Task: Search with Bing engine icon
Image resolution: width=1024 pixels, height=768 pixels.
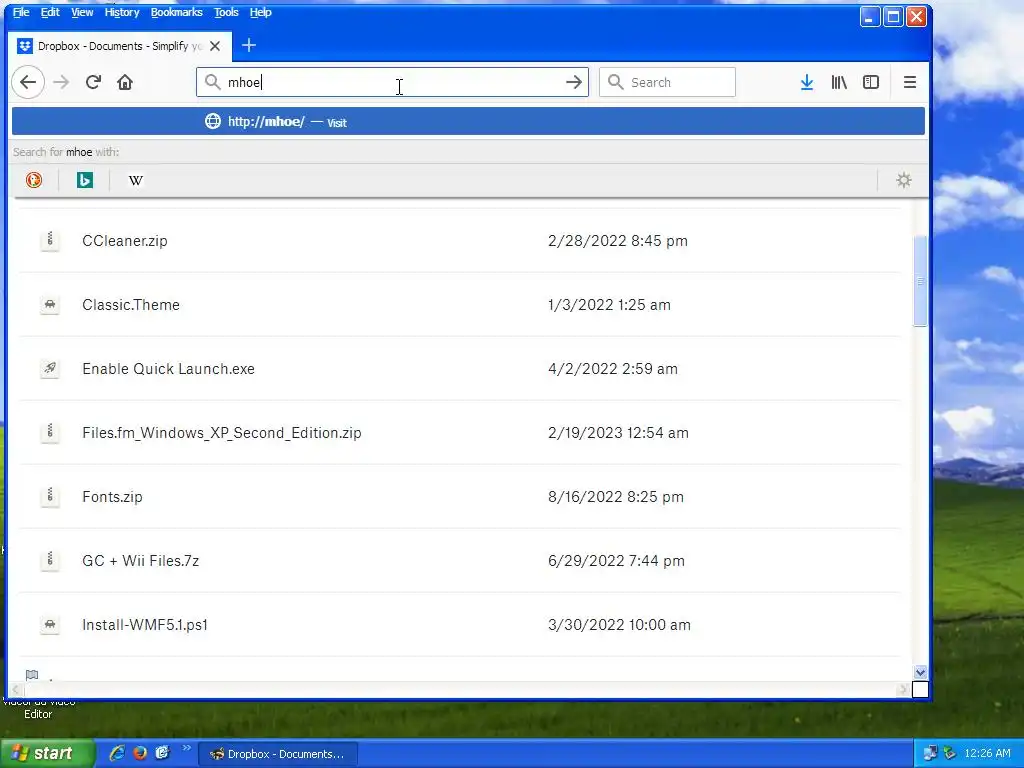Action: point(85,180)
